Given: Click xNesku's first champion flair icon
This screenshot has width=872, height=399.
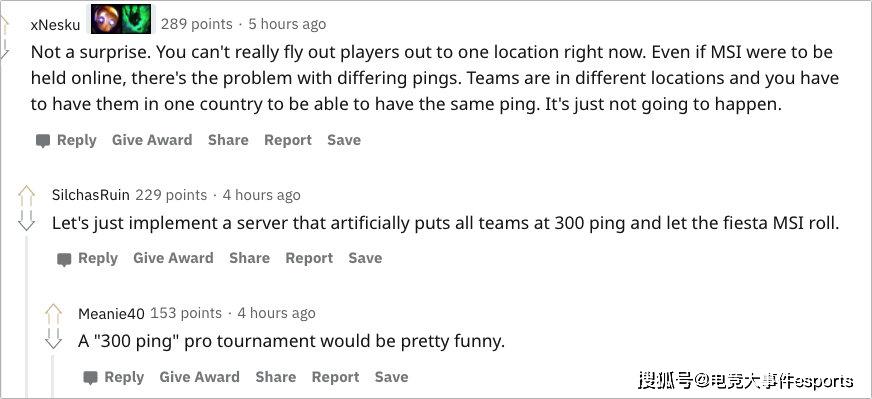Looking at the screenshot, I should coord(106,19).
